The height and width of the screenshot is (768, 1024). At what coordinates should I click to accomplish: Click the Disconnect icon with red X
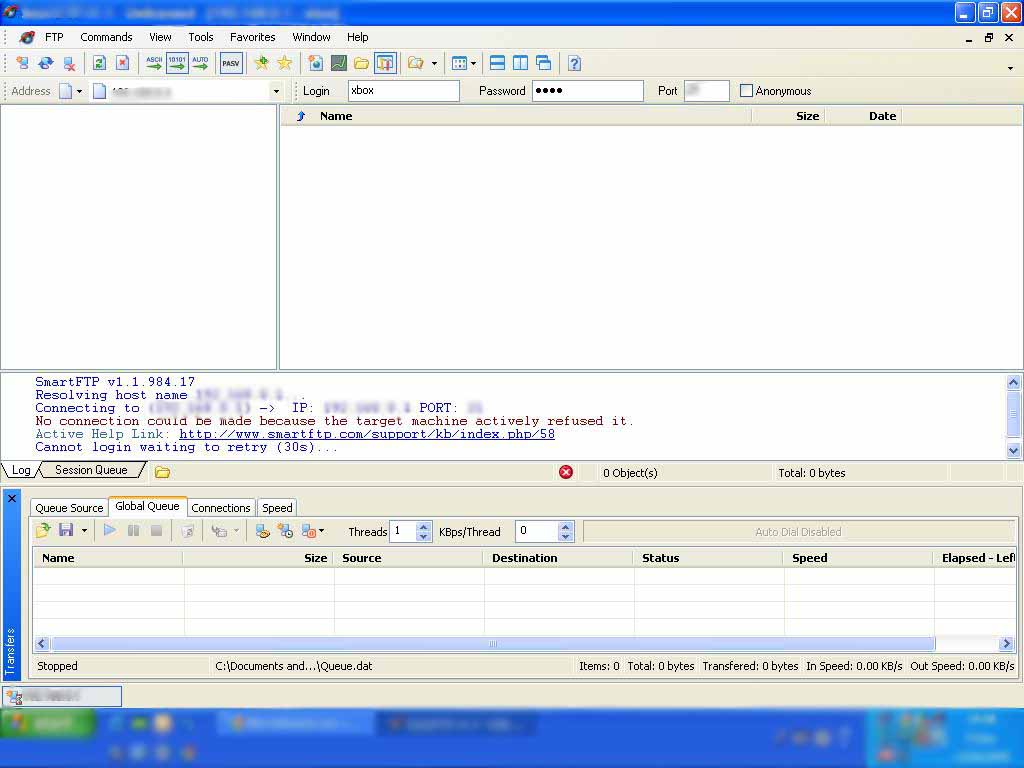click(69, 63)
